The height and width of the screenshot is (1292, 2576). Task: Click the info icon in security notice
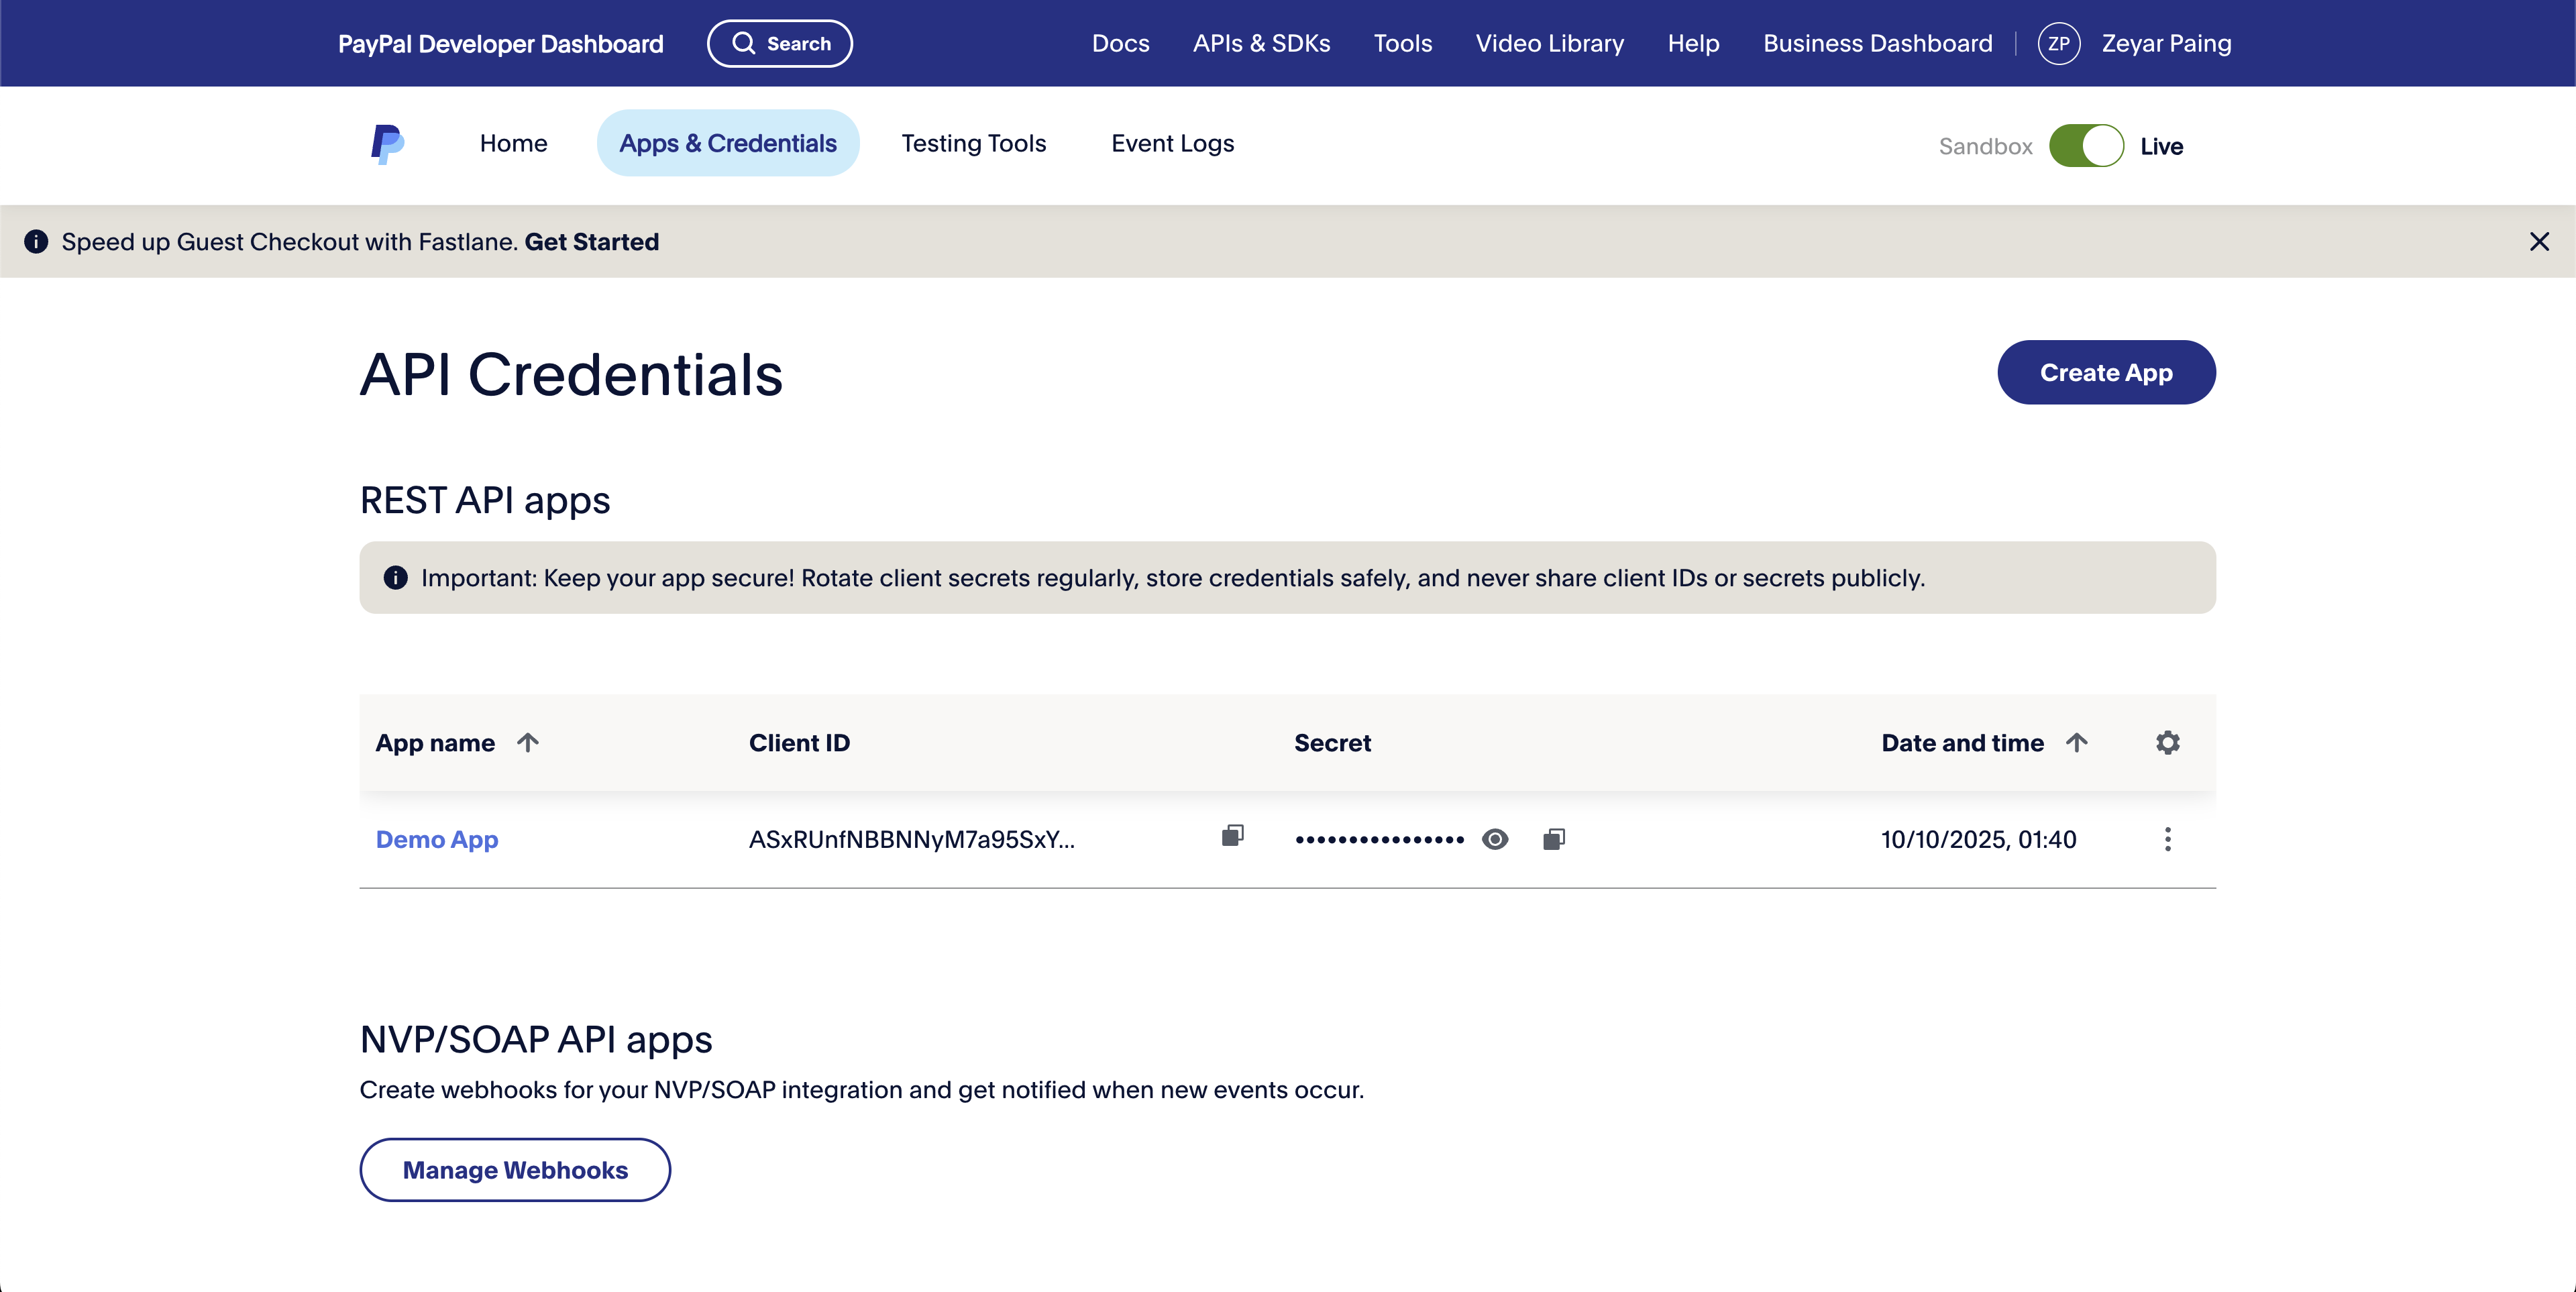[396, 578]
